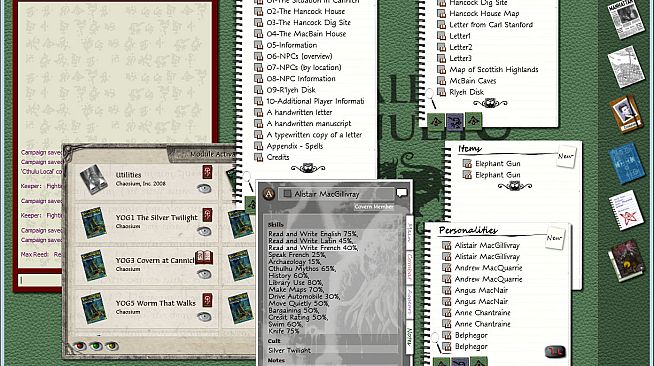Click the New button in the Items list

click(566, 156)
